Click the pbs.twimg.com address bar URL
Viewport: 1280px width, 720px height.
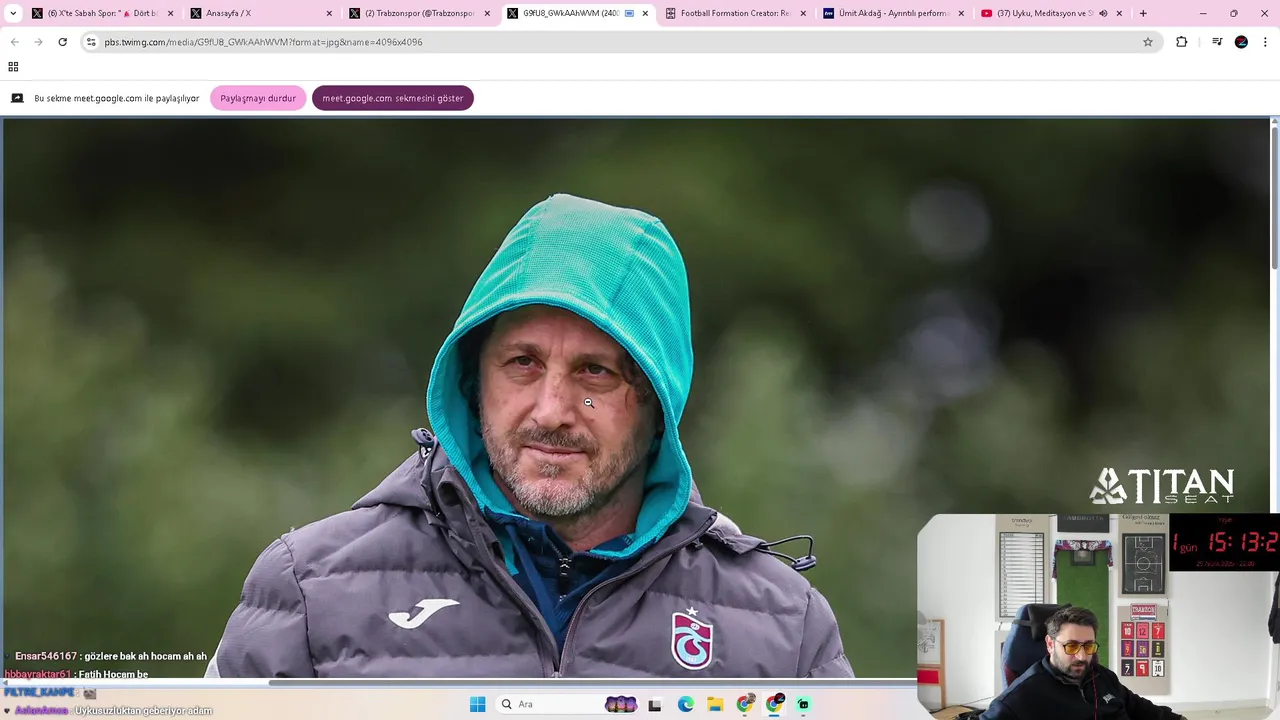point(263,42)
